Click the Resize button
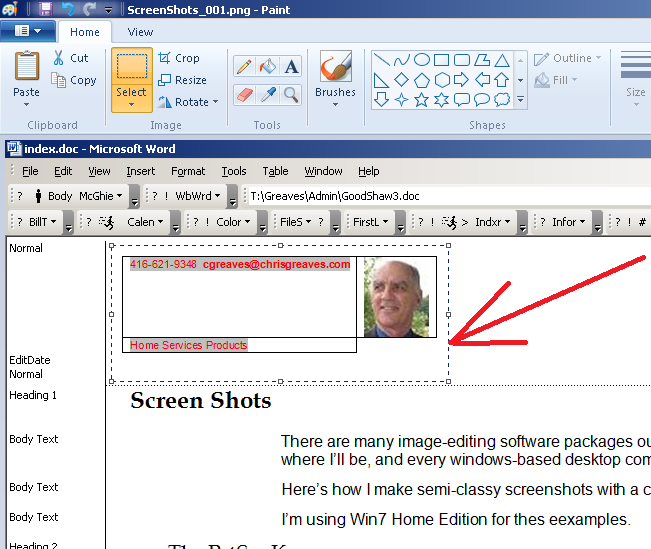 click(x=182, y=80)
